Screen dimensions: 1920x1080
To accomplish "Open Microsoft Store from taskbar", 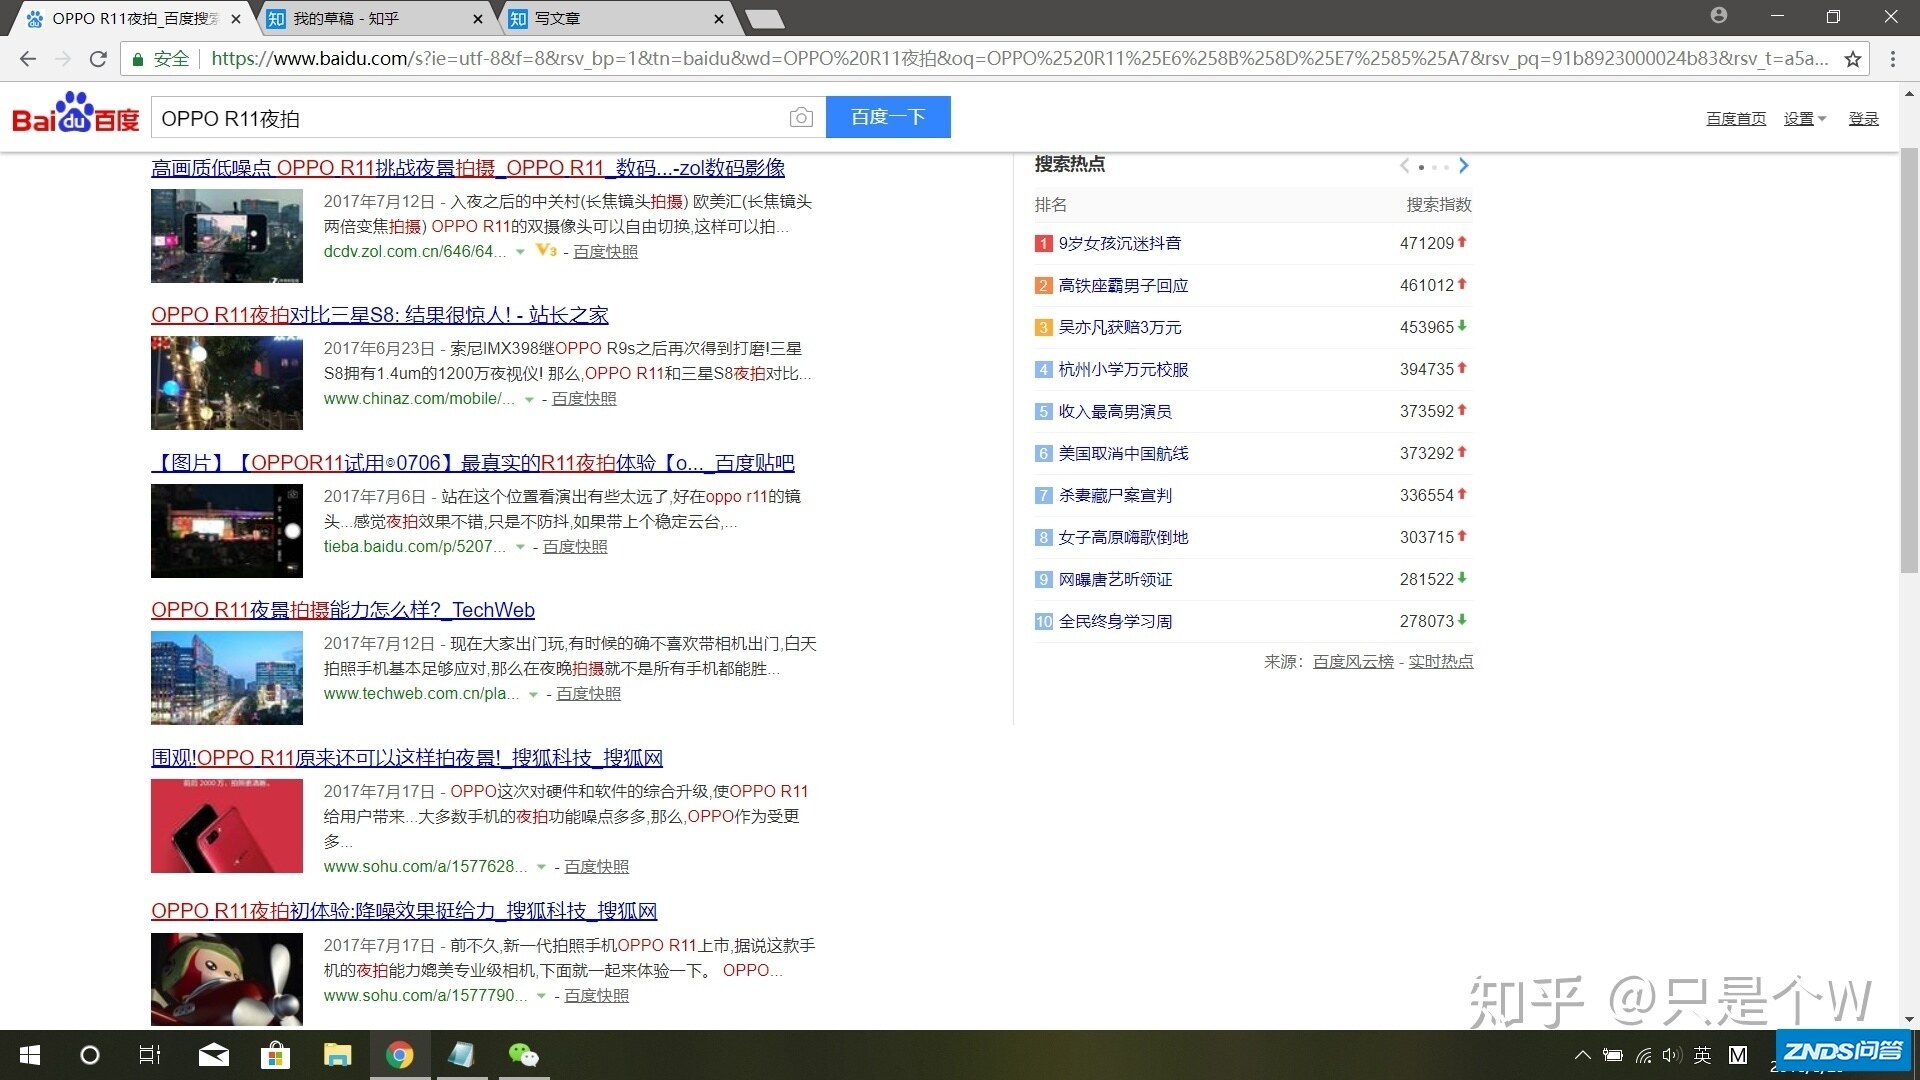I will coord(275,1055).
